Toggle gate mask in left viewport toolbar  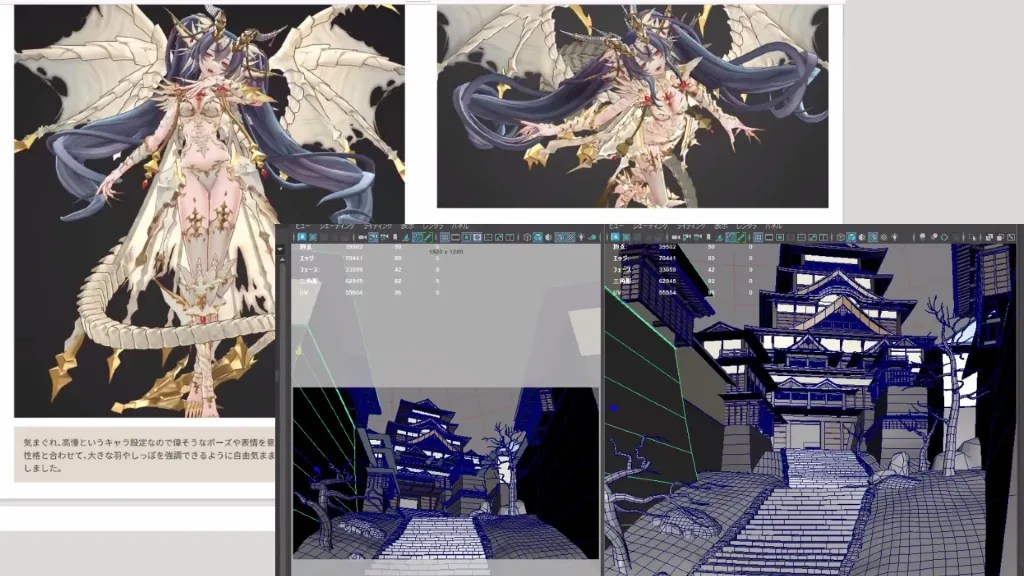tap(477, 237)
